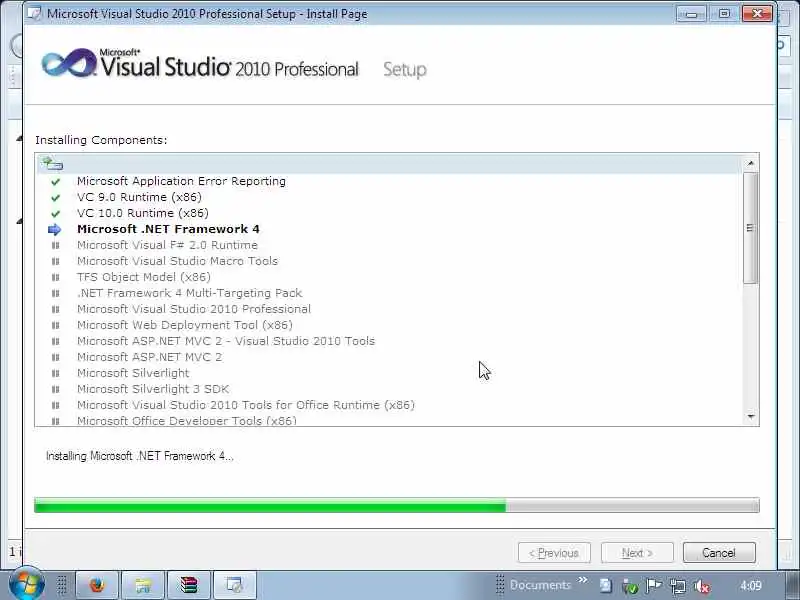Click the green installation progress bar
This screenshot has height=600, width=800.
click(396, 505)
